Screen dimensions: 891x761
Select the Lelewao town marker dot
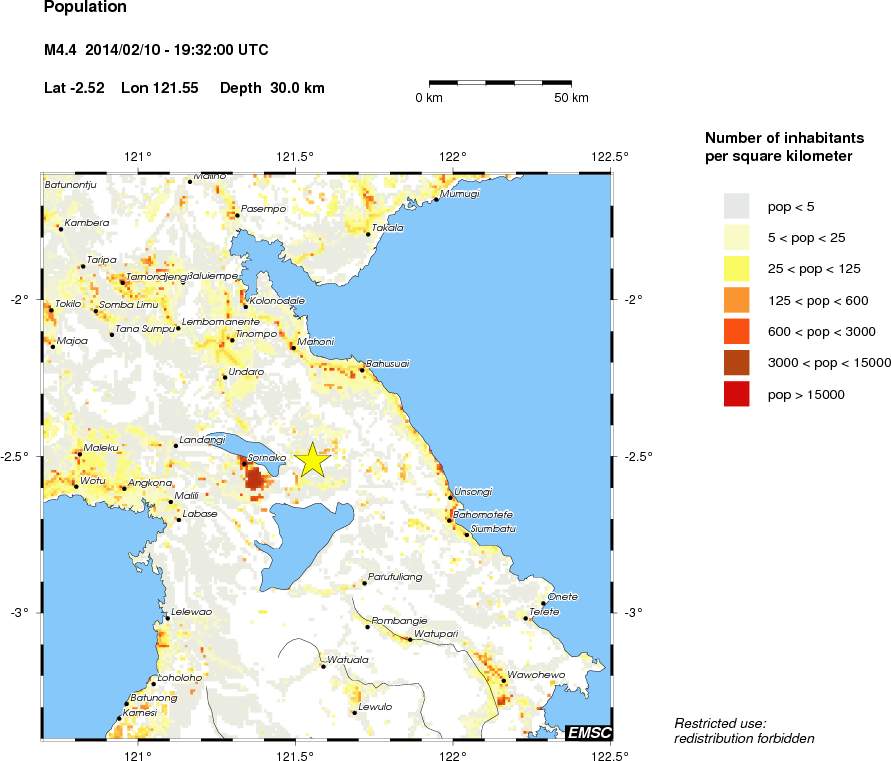pyautogui.click(x=167, y=618)
